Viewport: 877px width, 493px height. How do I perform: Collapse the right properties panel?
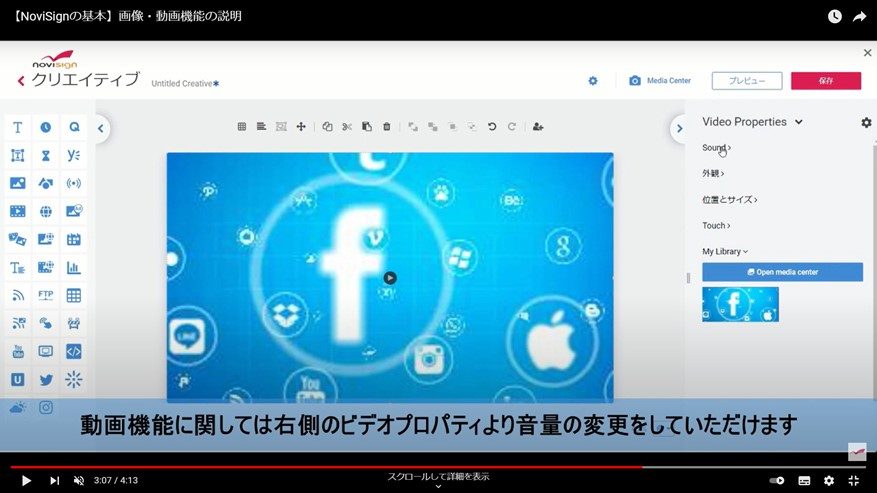tap(679, 129)
